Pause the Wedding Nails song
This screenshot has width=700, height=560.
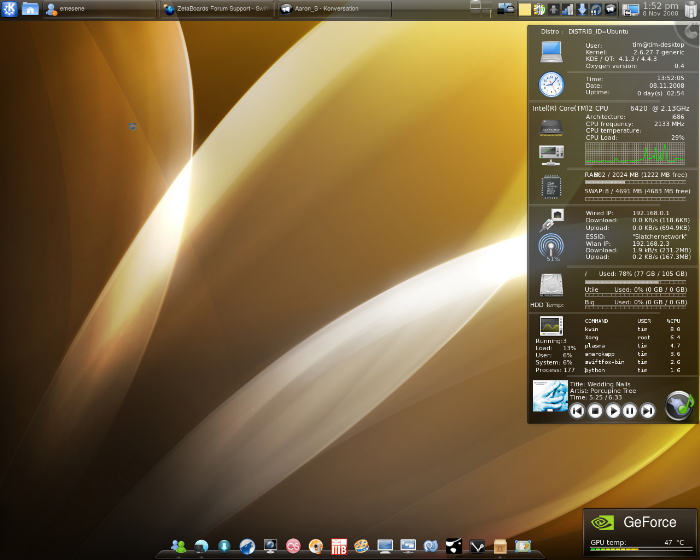[630, 410]
